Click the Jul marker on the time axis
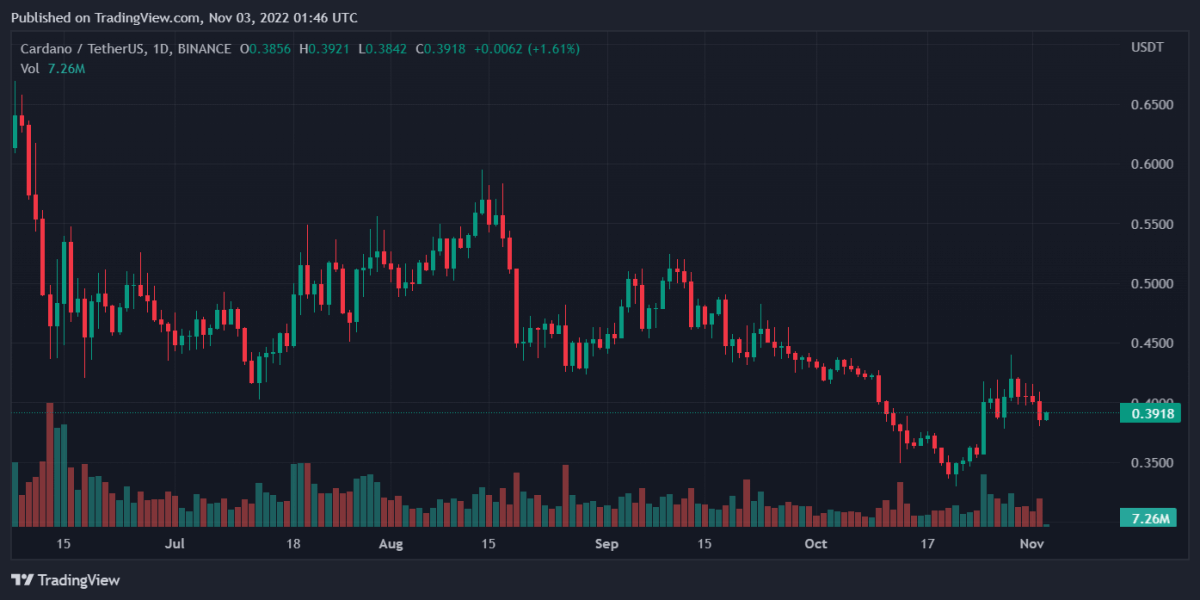This screenshot has width=1200, height=600. coord(176,544)
